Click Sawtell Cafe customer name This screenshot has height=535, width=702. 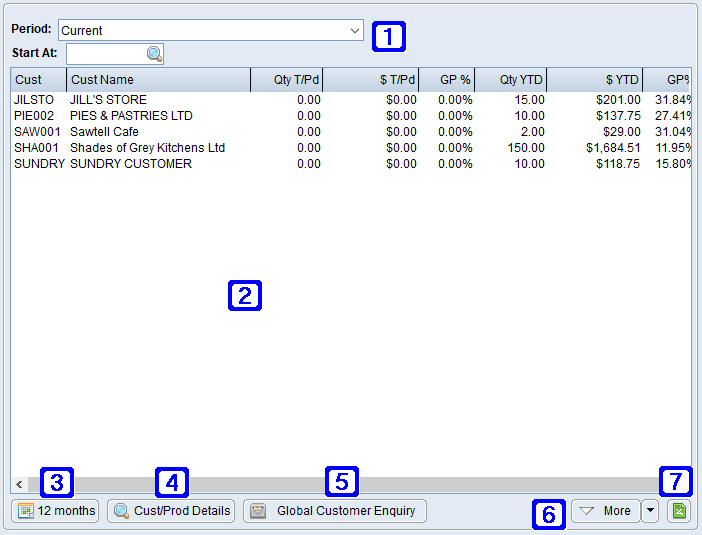104,132
